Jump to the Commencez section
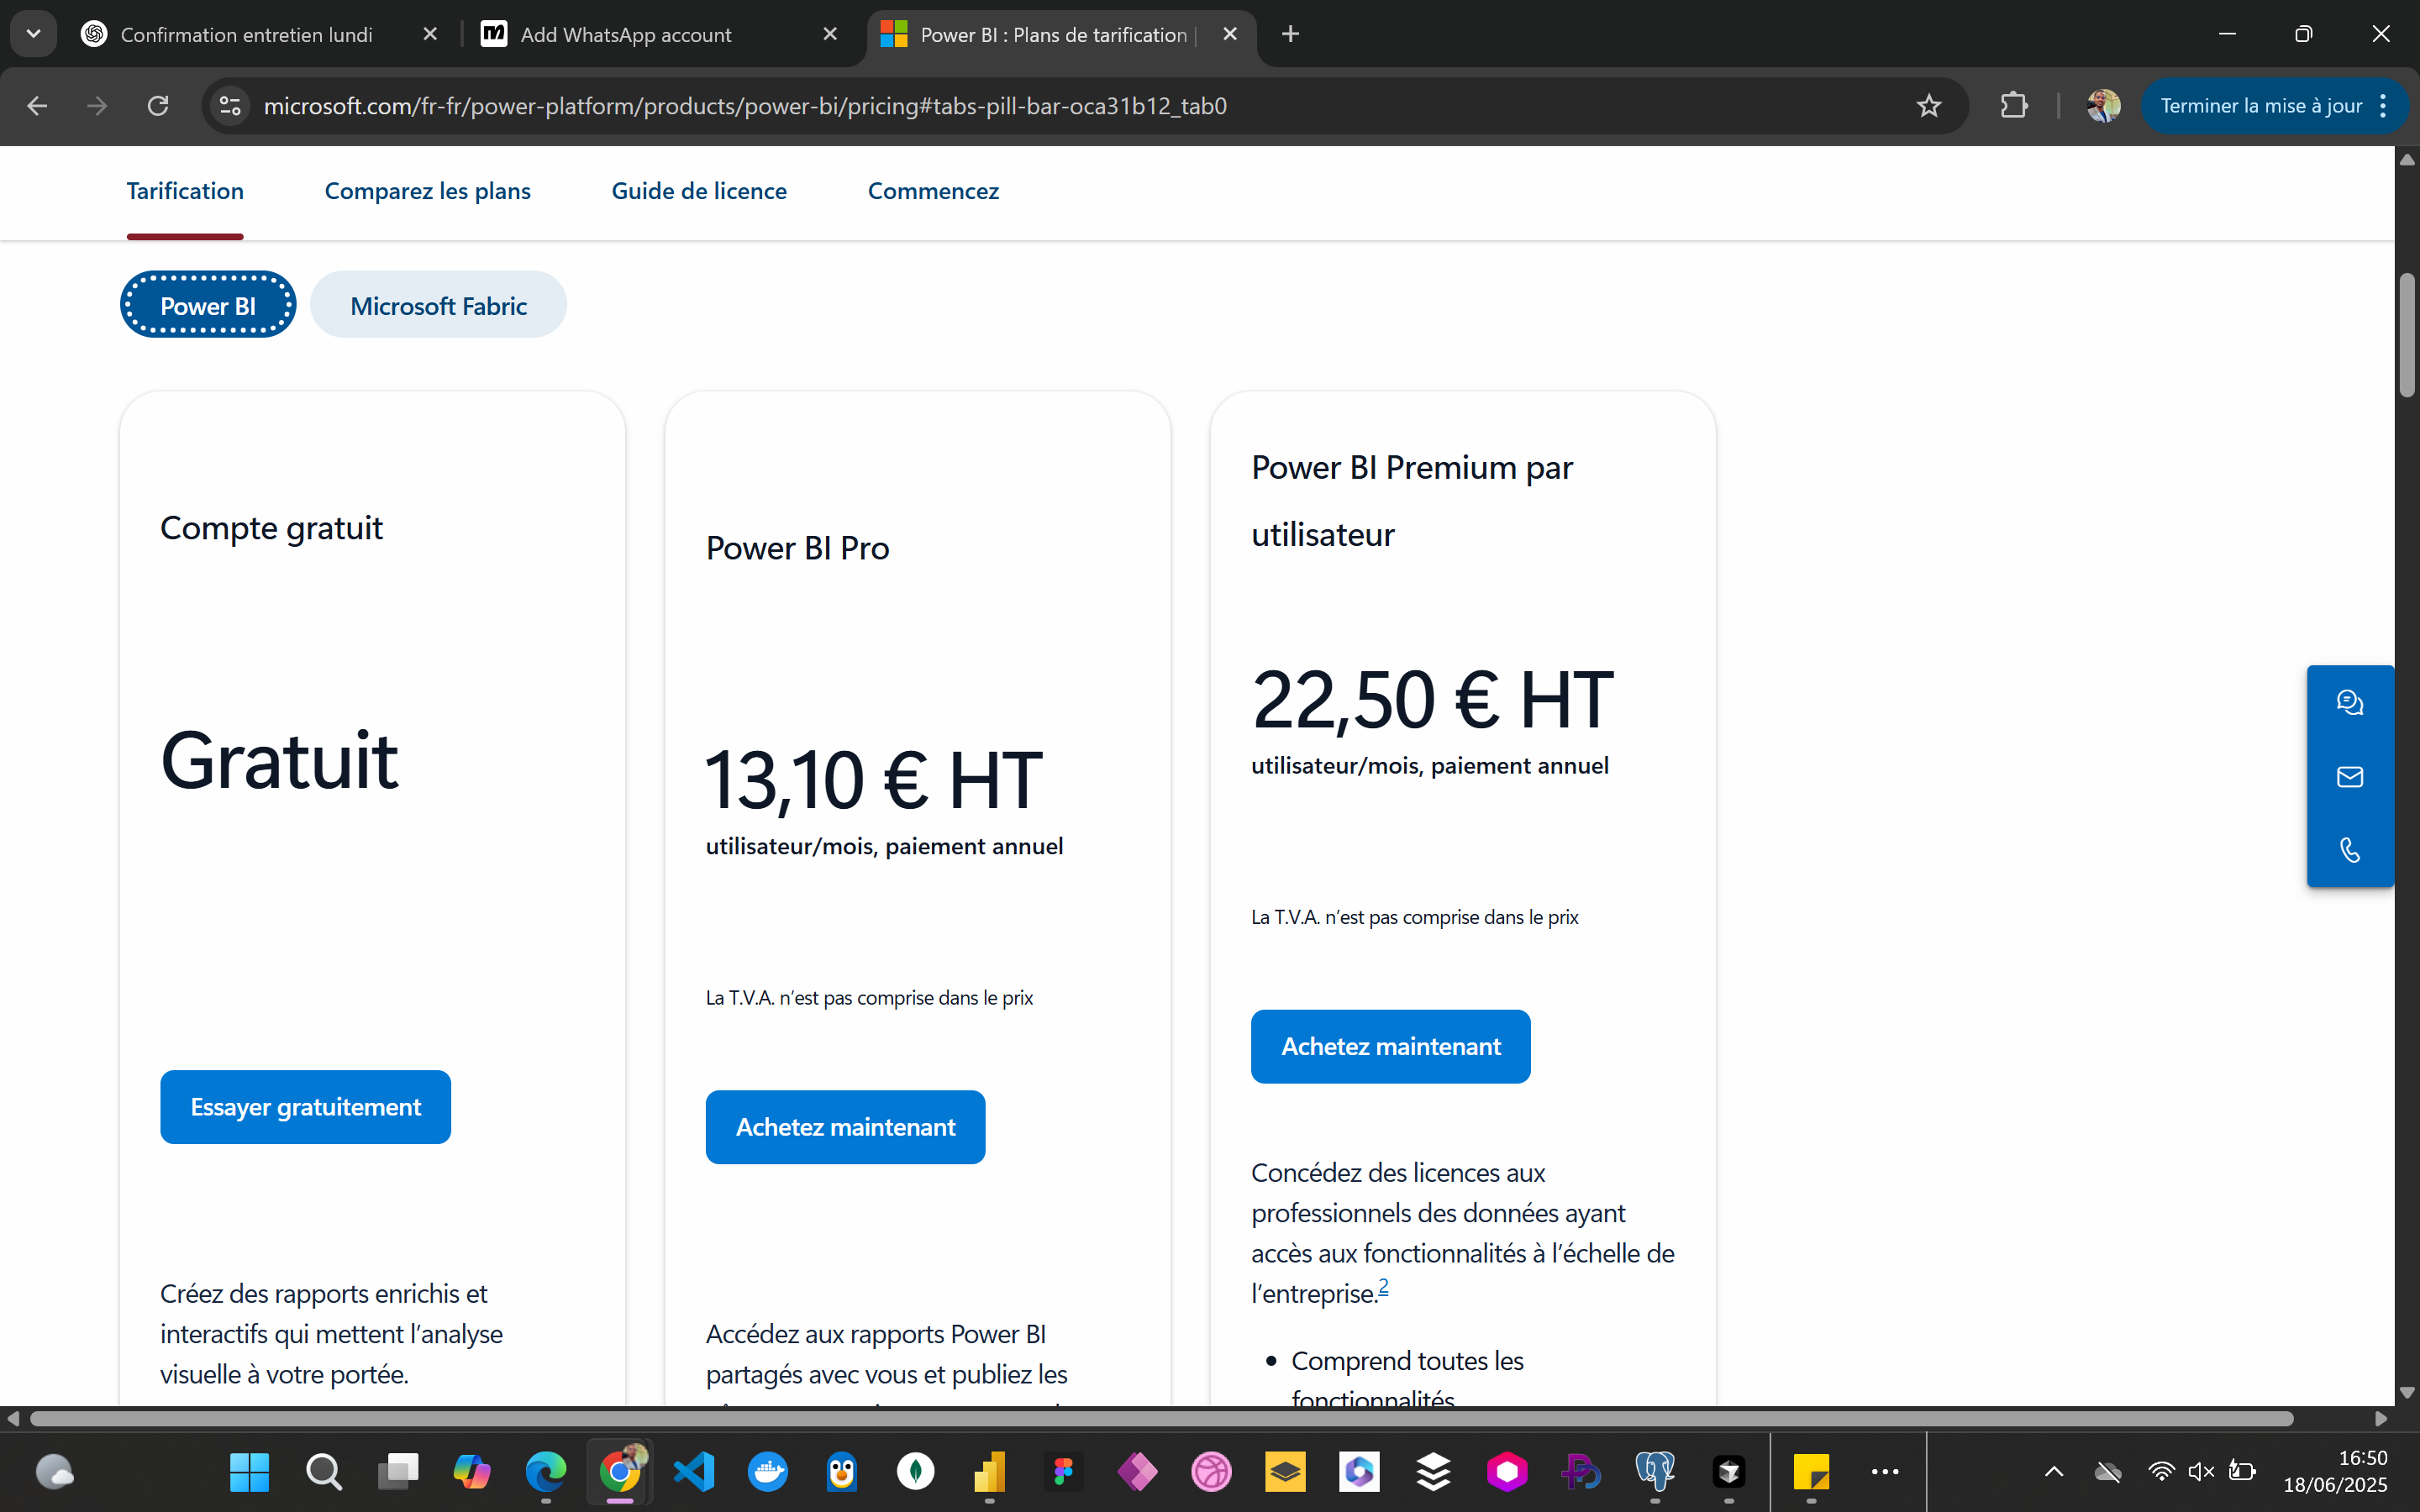Image resolution: width=2420 pixels, height=1512 pixels. (x=933, y=191)
